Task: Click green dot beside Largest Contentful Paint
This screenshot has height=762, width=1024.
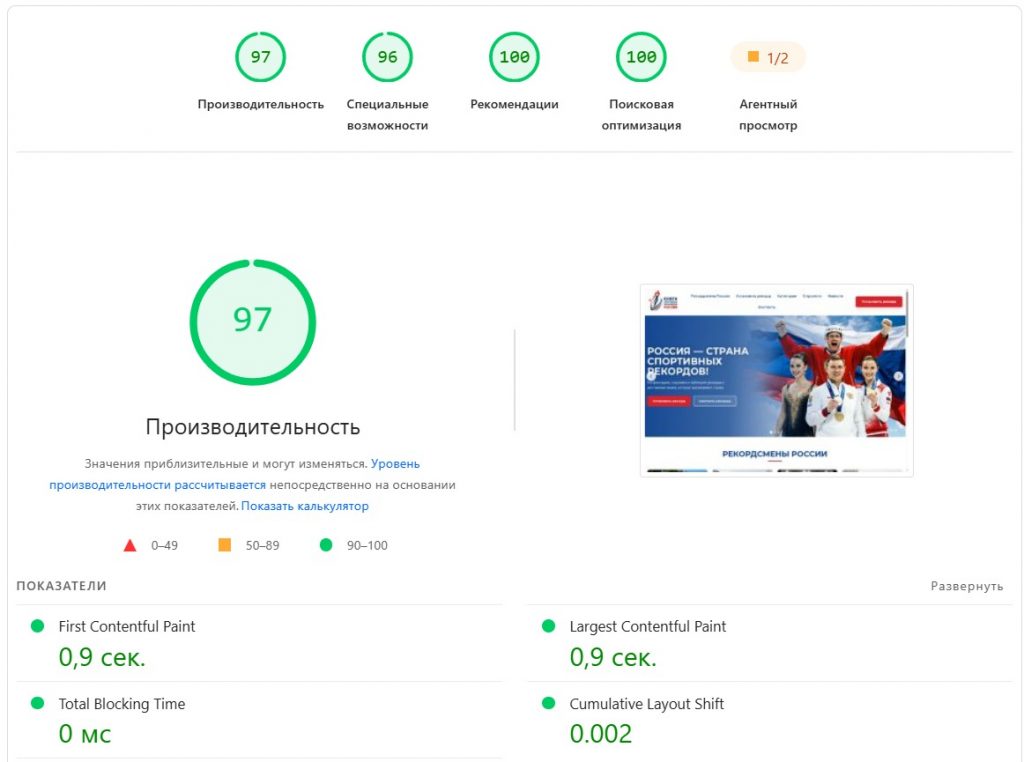Action: (x=549, y=626)
